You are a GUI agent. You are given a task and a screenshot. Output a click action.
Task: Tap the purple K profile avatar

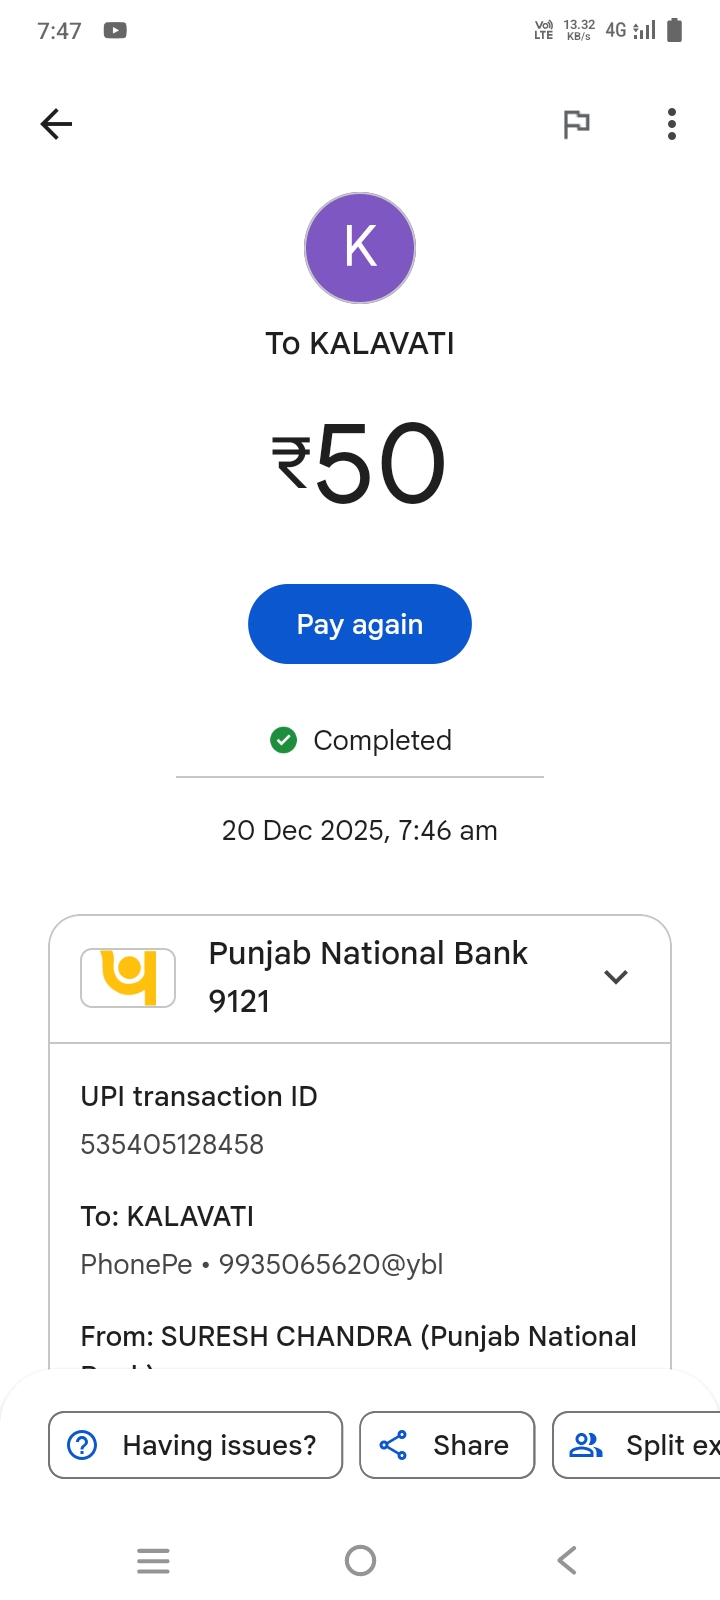(x=360, y=248)
